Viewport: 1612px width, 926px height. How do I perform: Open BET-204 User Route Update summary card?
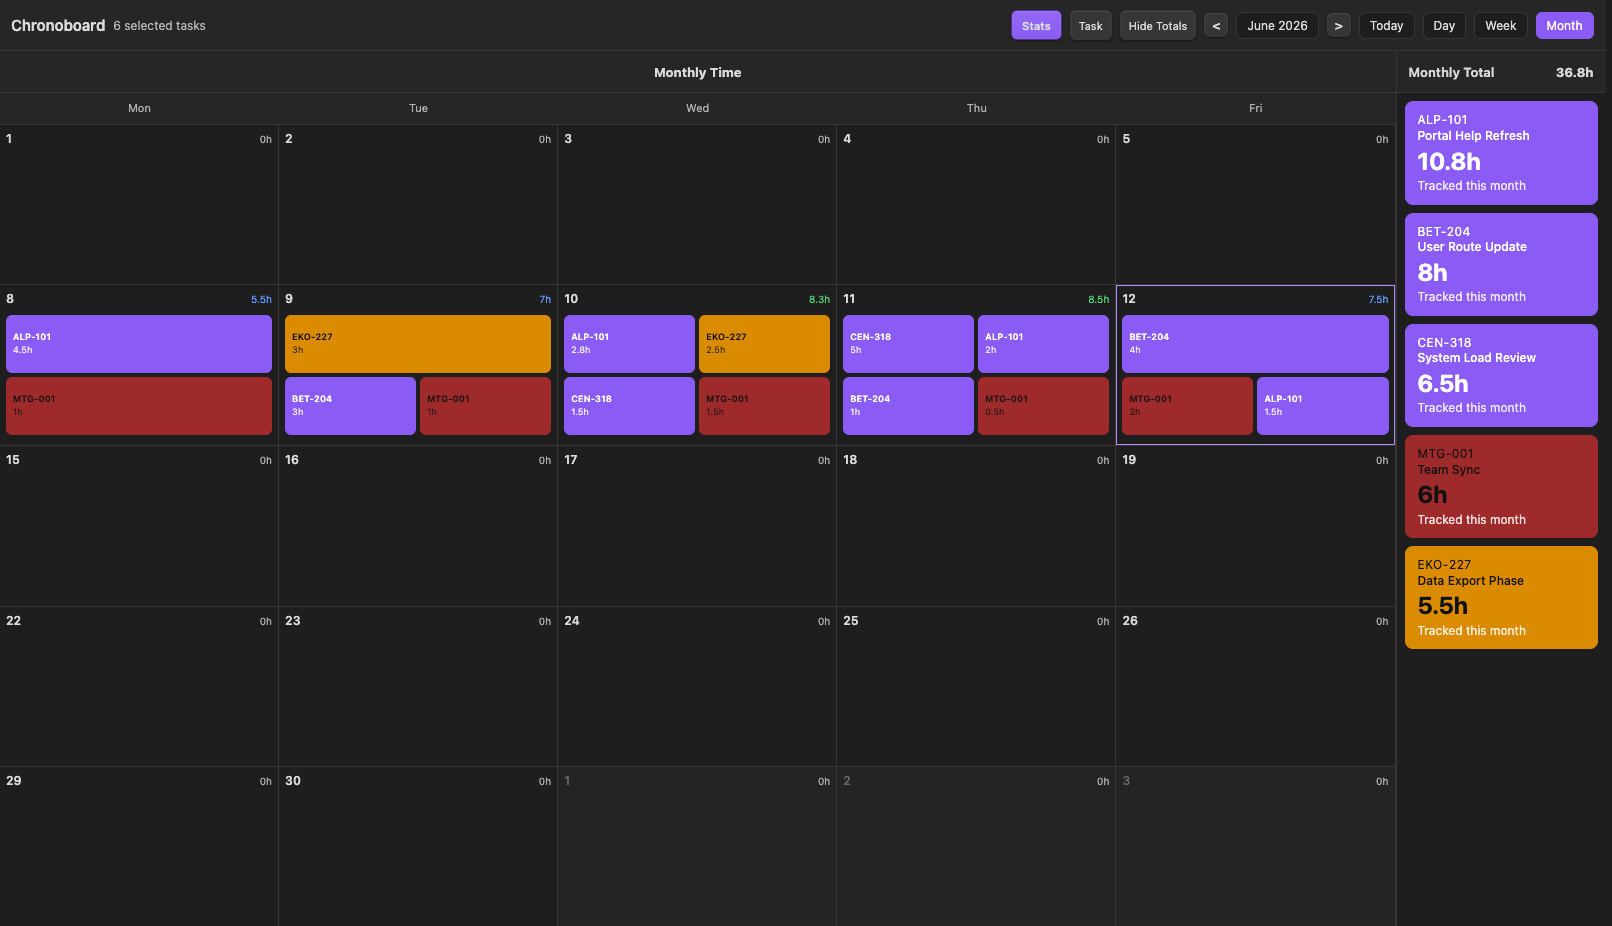1501,264
